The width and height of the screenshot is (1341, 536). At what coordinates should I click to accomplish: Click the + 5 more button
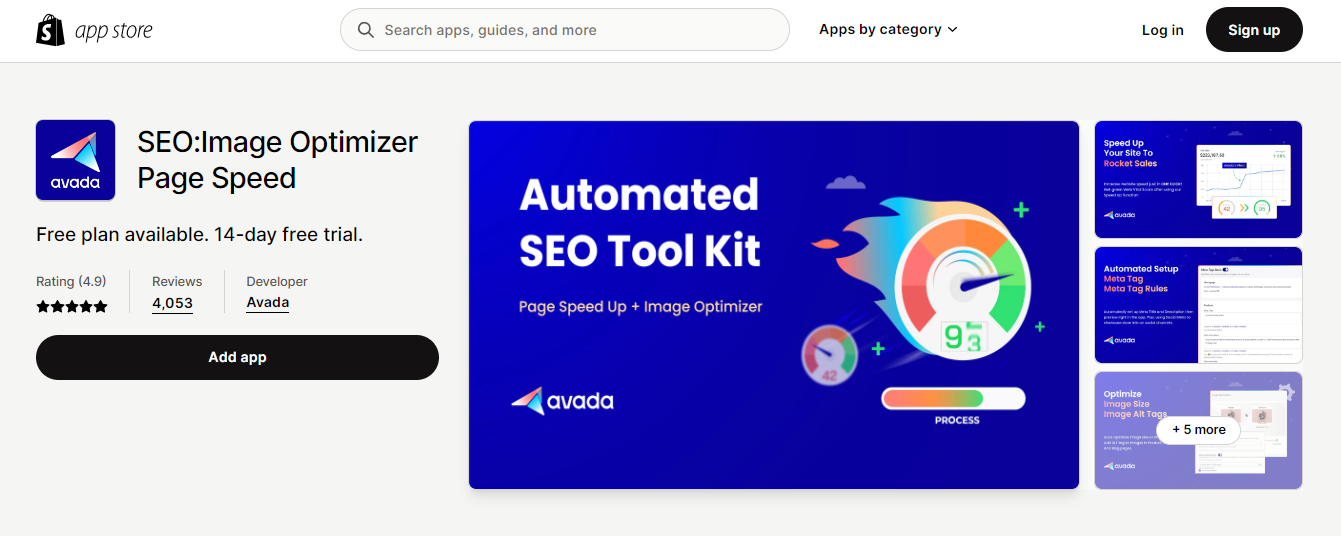tap(1198, 430)
